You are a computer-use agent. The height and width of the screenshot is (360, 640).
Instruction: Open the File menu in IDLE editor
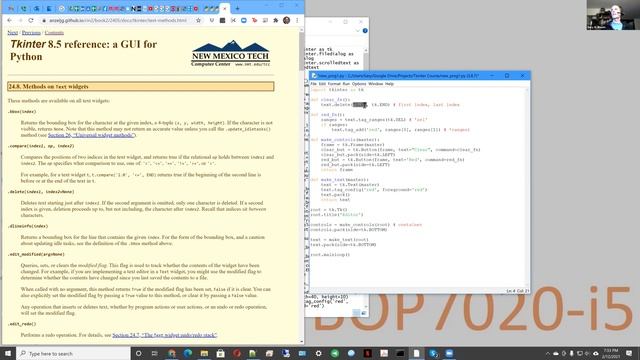coord(313,84)
